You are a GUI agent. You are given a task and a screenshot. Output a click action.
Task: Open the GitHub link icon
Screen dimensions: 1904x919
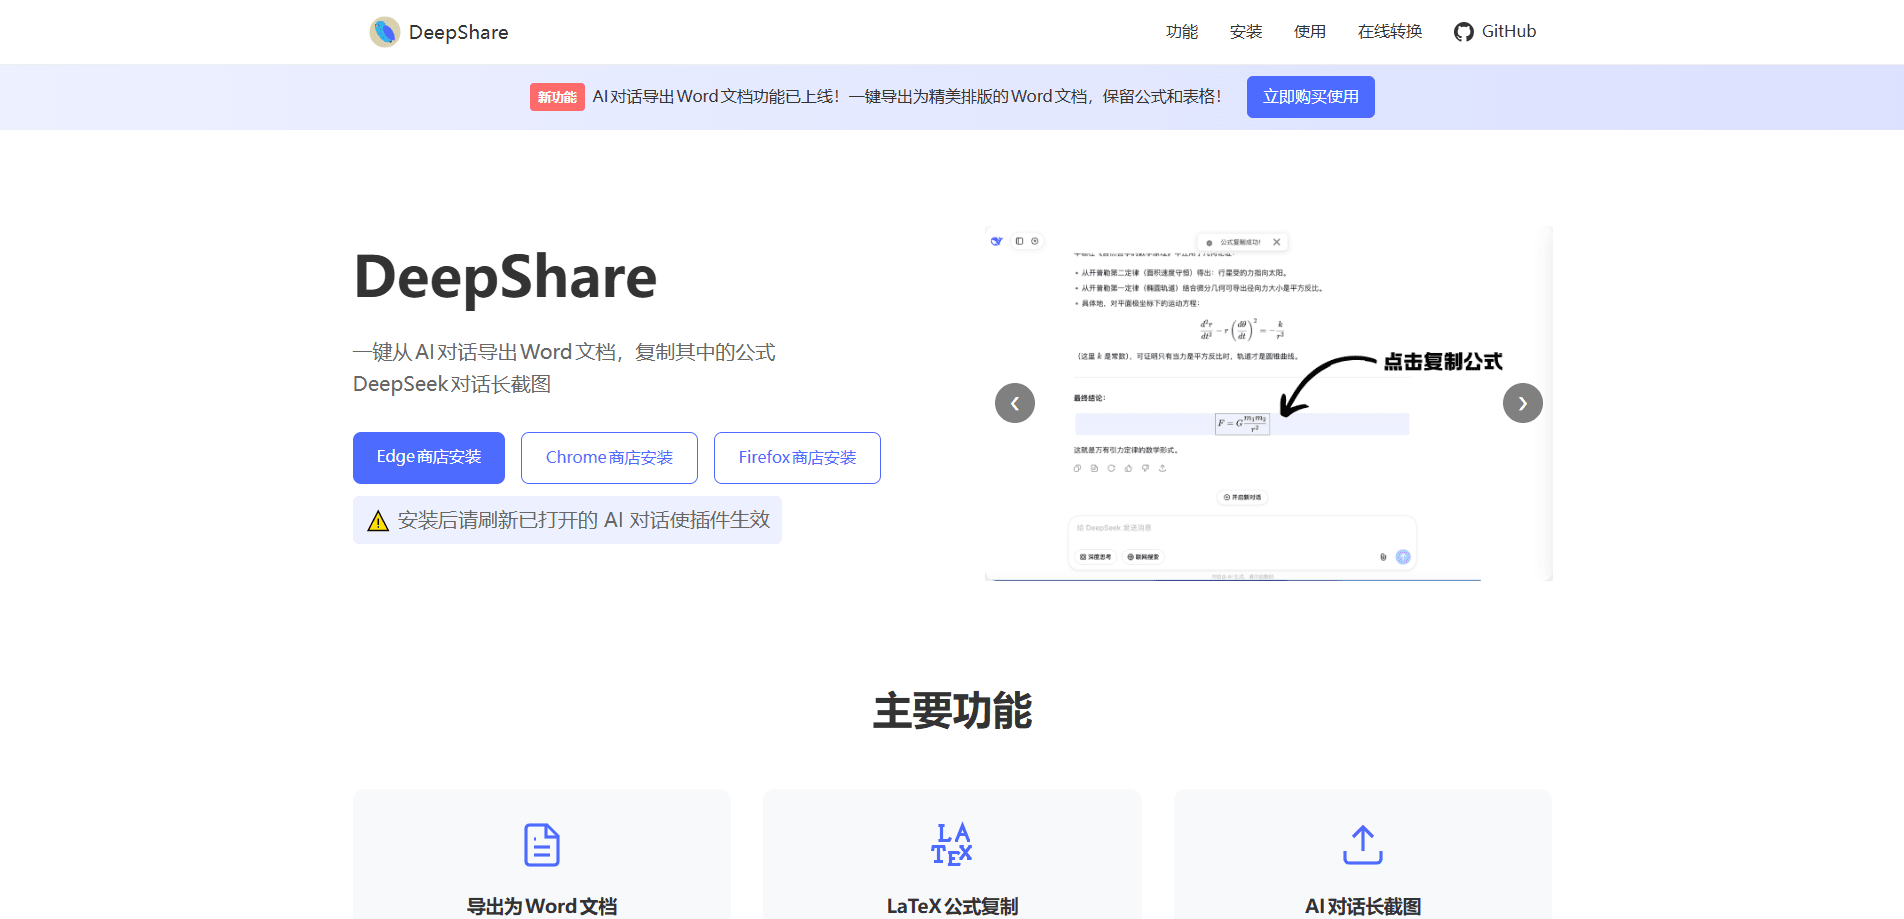point(1464,32)
